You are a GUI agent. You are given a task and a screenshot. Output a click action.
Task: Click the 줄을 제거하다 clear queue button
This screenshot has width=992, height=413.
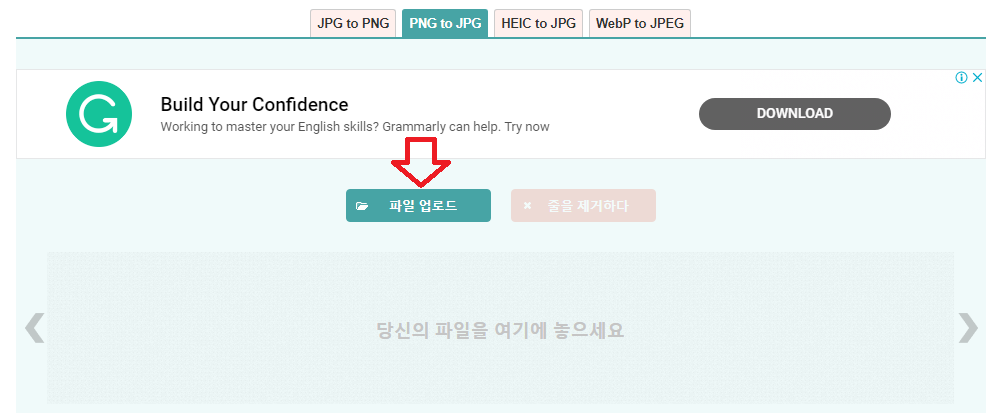(583, 206)
